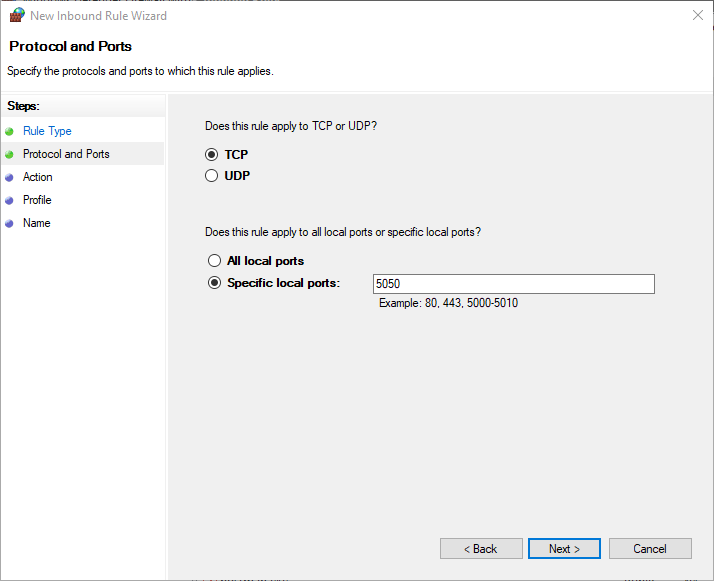
Task: Go back with the Back button
Action: pos(481,549)
